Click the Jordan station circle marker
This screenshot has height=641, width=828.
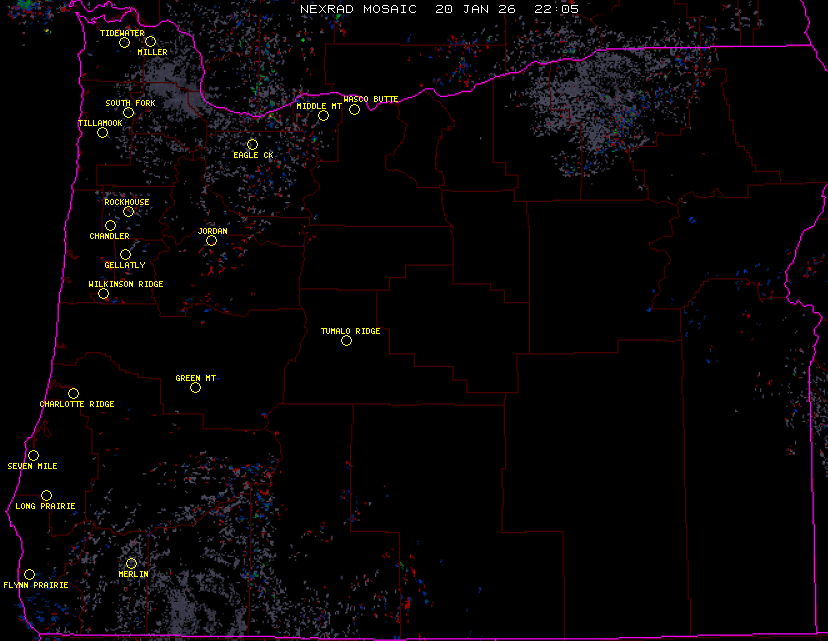coord(211,240)
